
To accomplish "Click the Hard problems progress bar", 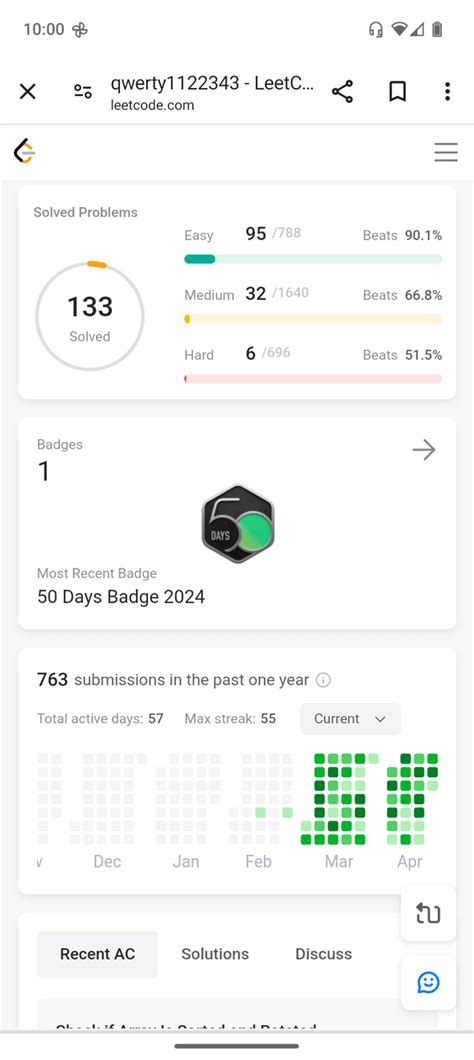I will pos(313,379).
